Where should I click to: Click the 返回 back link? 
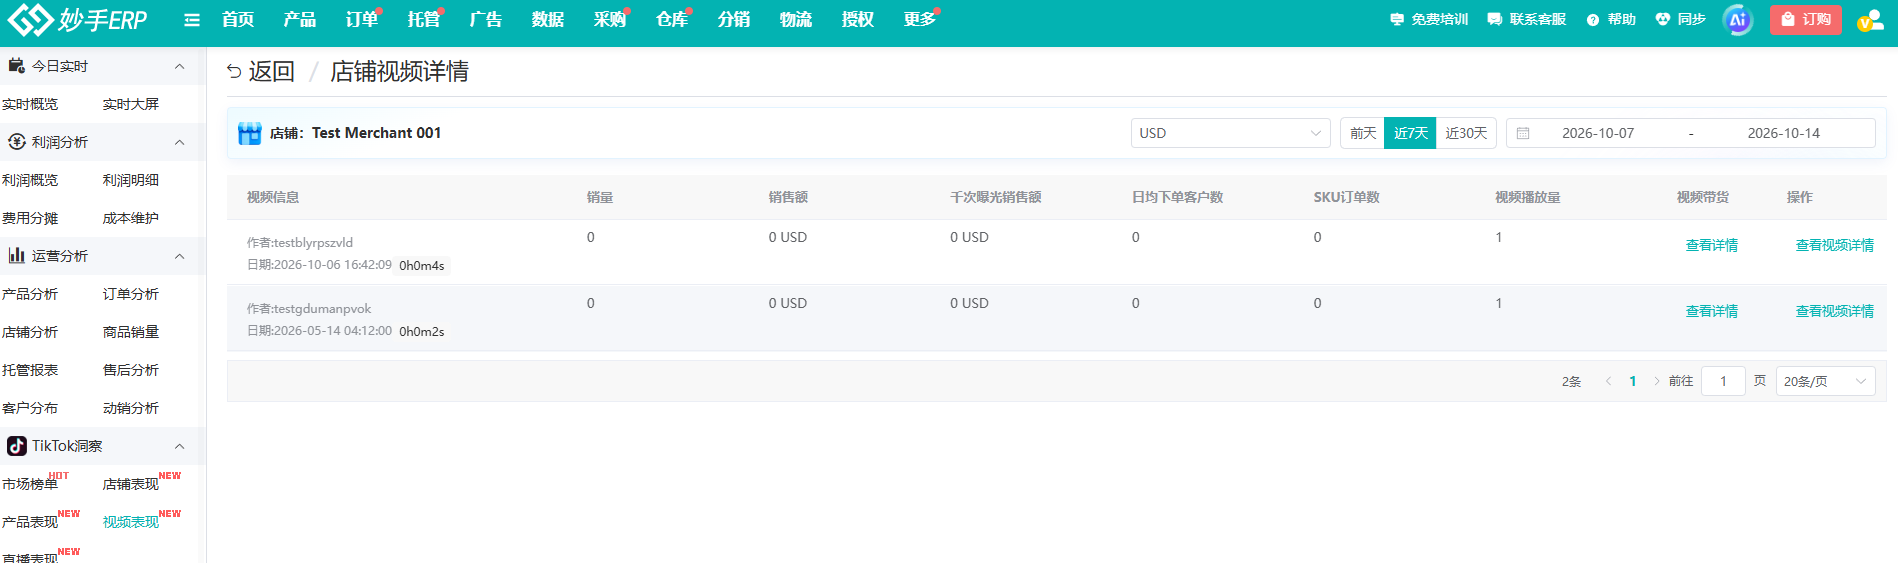[271, 71]
